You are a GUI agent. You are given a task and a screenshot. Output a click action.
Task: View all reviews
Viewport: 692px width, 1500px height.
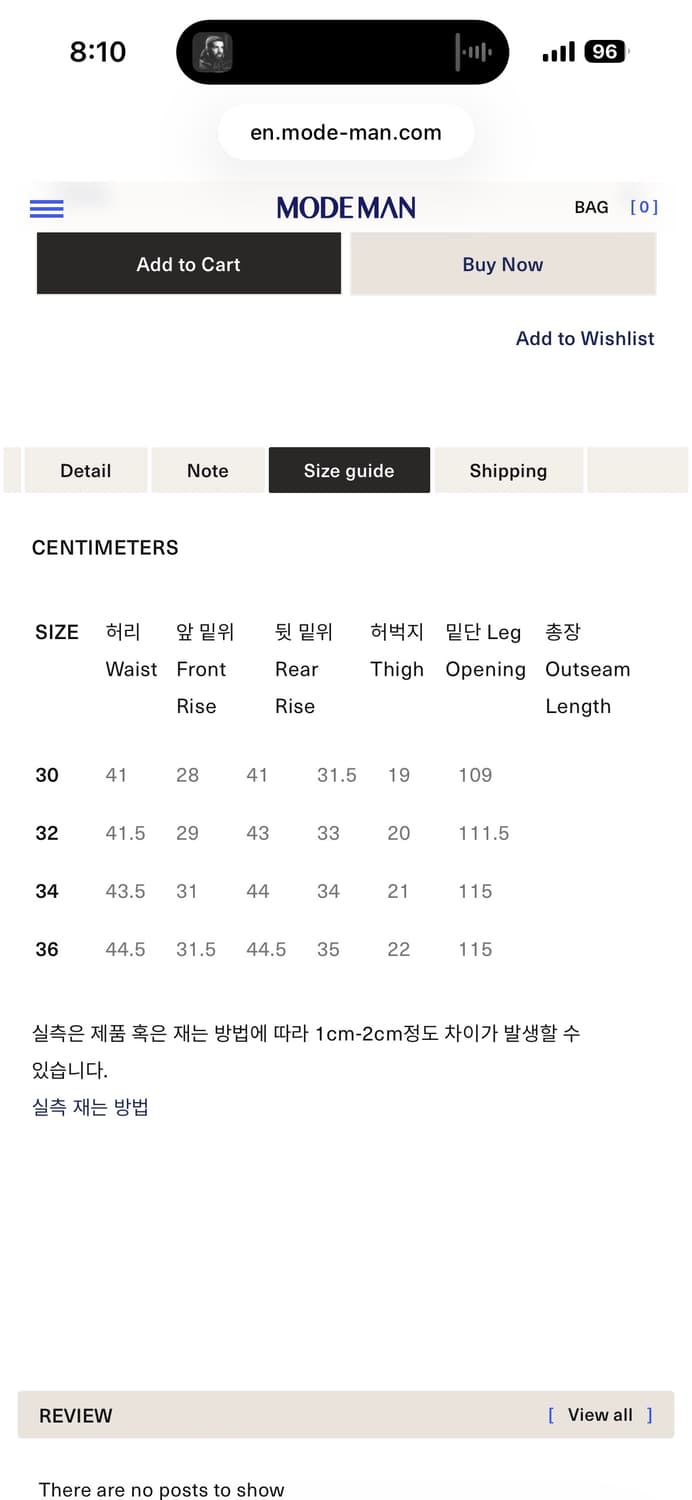point(600,1415)
